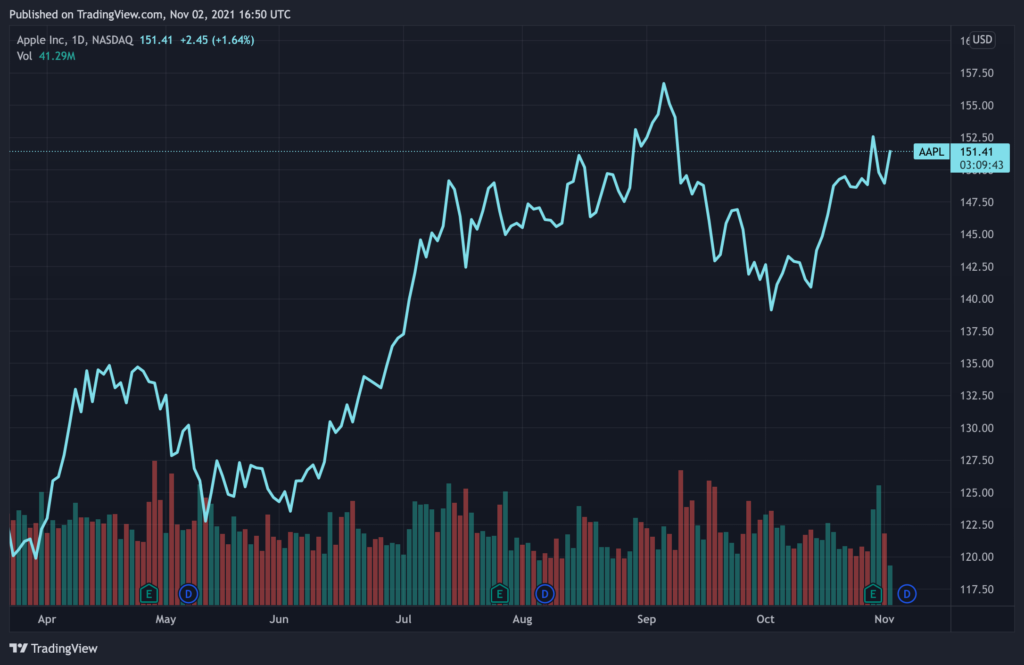Click the 127.50 price axis label
The image size is (1024, 665).
[976, 460]
